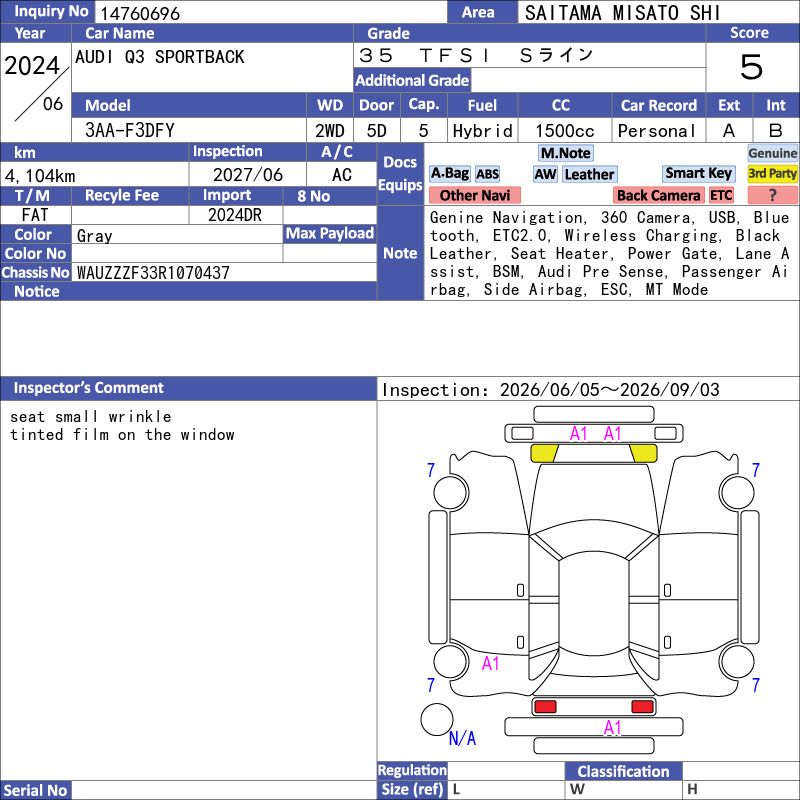Click the 7 beside the top-right wheel
The width and height of the screenshot is (800, 800).
tap(756, 469)
